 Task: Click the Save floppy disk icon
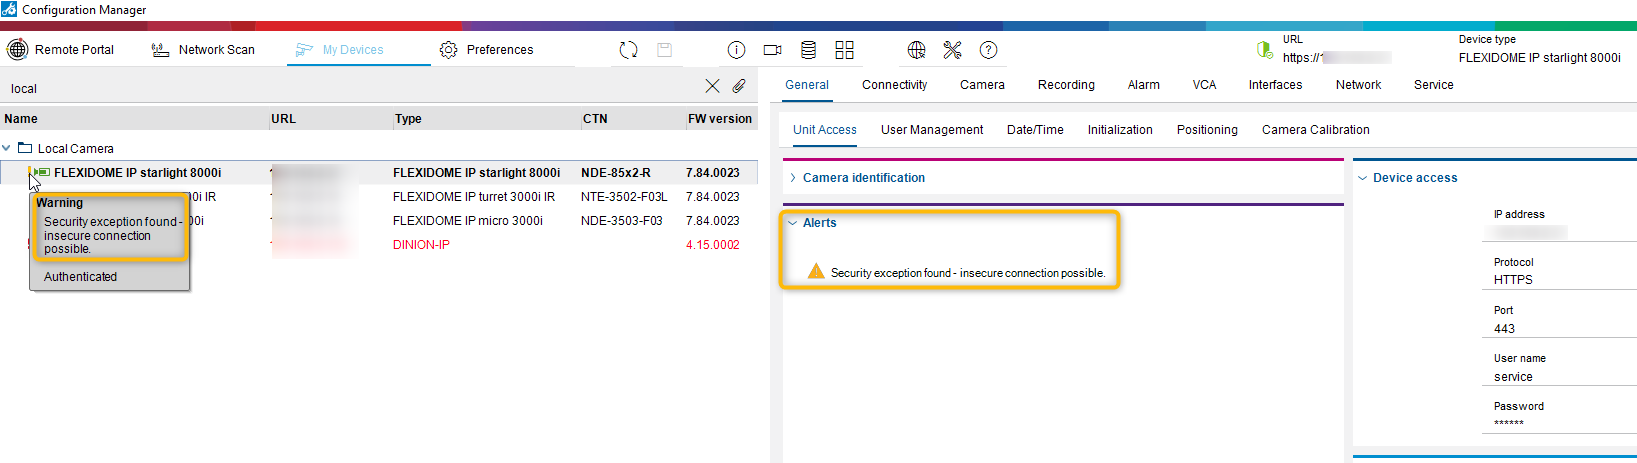click(x=664, y=50)
